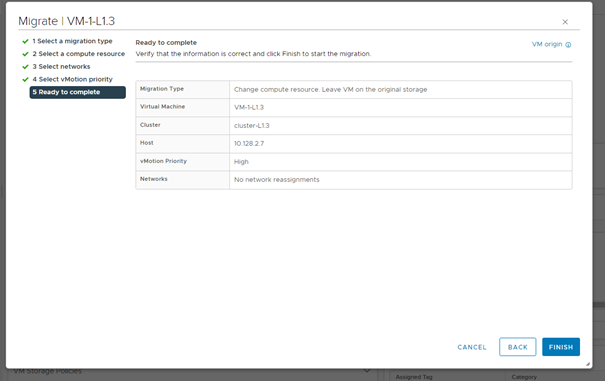Click the Networks row label

154,179
